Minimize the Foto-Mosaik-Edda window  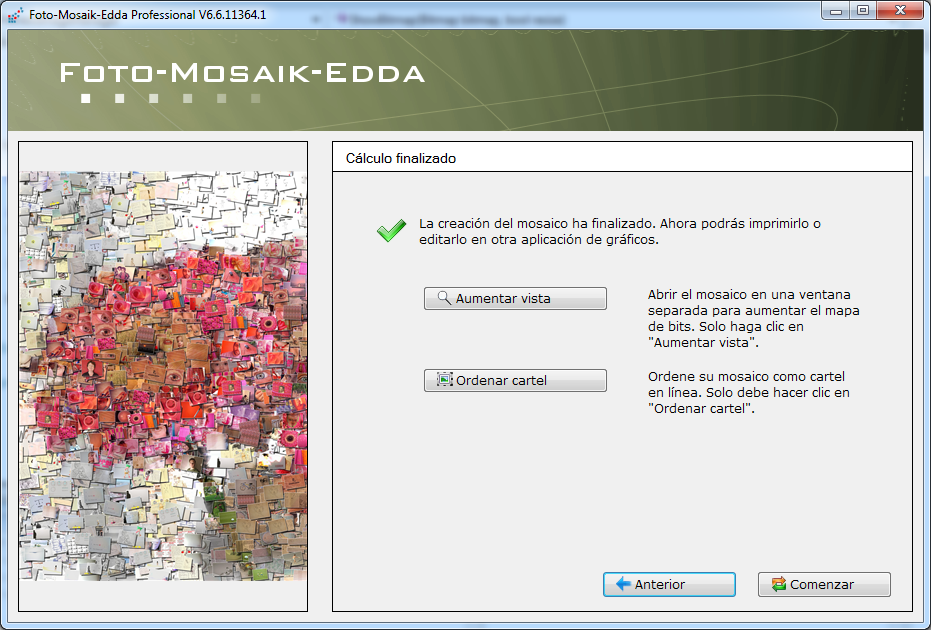[x=836, y=11]
